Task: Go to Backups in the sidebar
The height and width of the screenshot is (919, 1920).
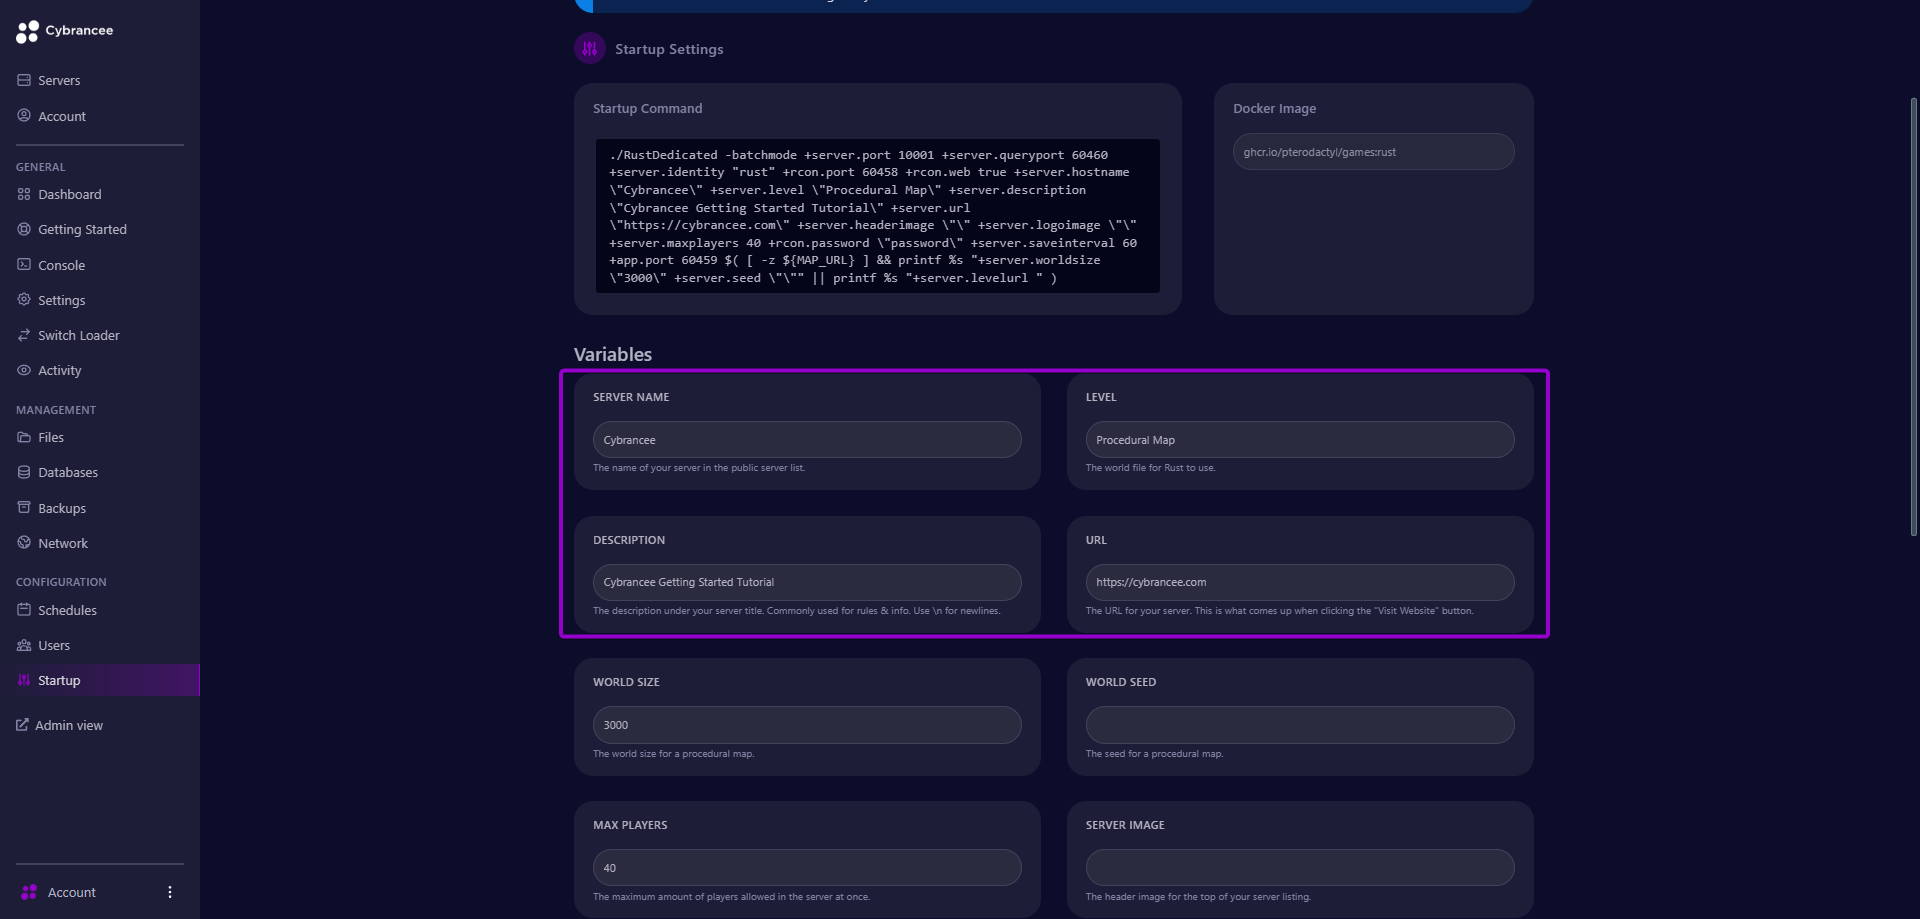Action: coord(62,508)
